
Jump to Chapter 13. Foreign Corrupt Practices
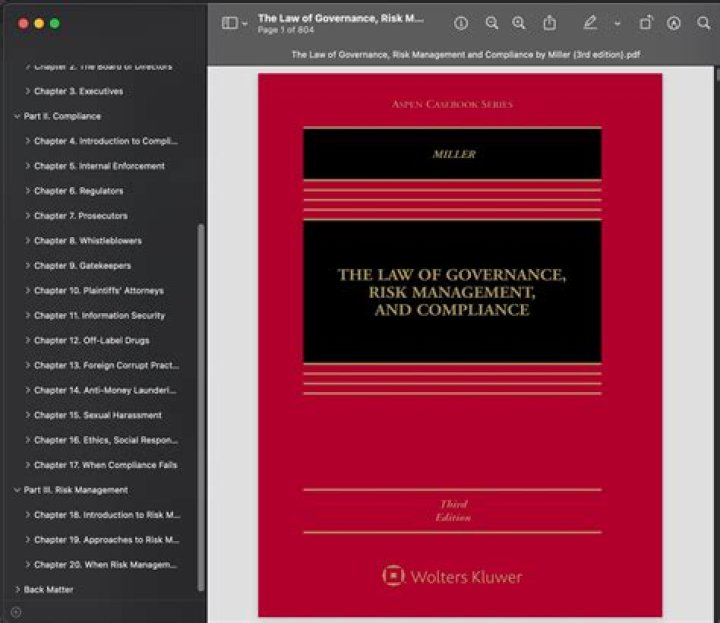(x=107, y=365)
